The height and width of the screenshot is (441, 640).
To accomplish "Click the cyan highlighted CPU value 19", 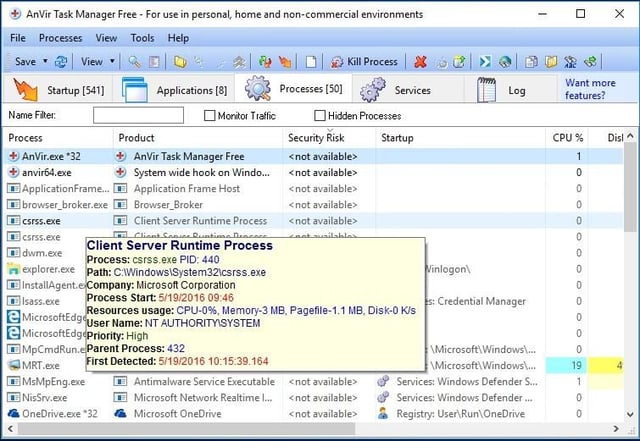I will click(567, 365).
